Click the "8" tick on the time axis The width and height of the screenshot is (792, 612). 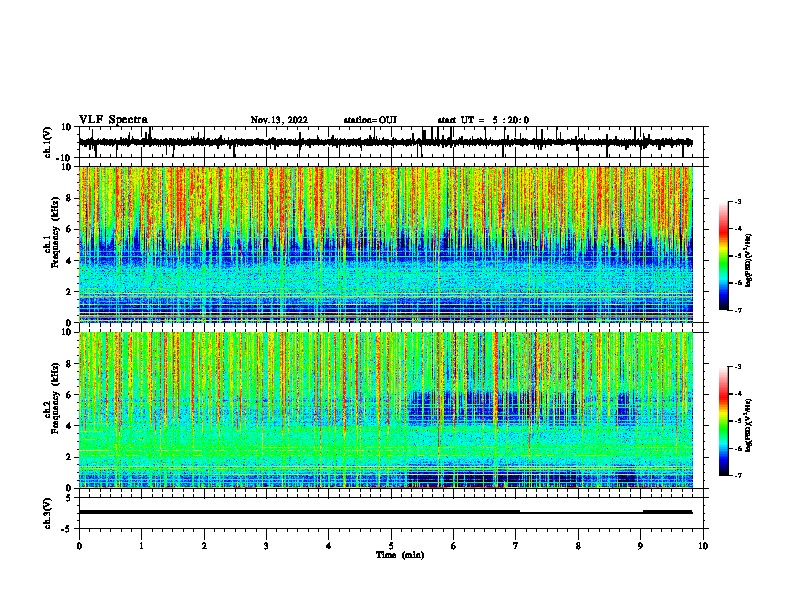(578, 546)
